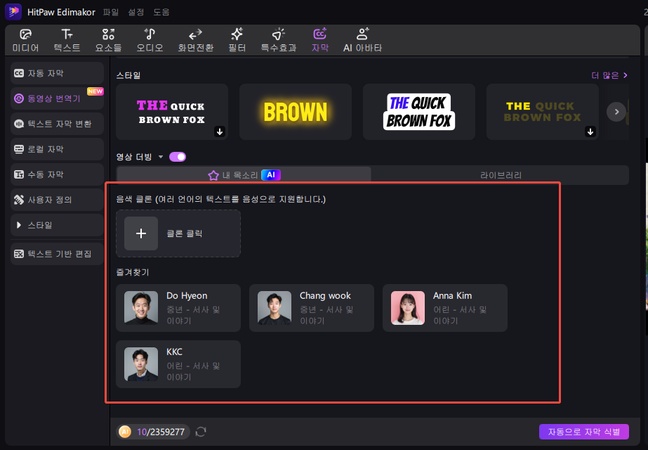Open 텍스트 기반 편집 in sidebar
This screenshot has height=450, width=648.
[57, 254]
